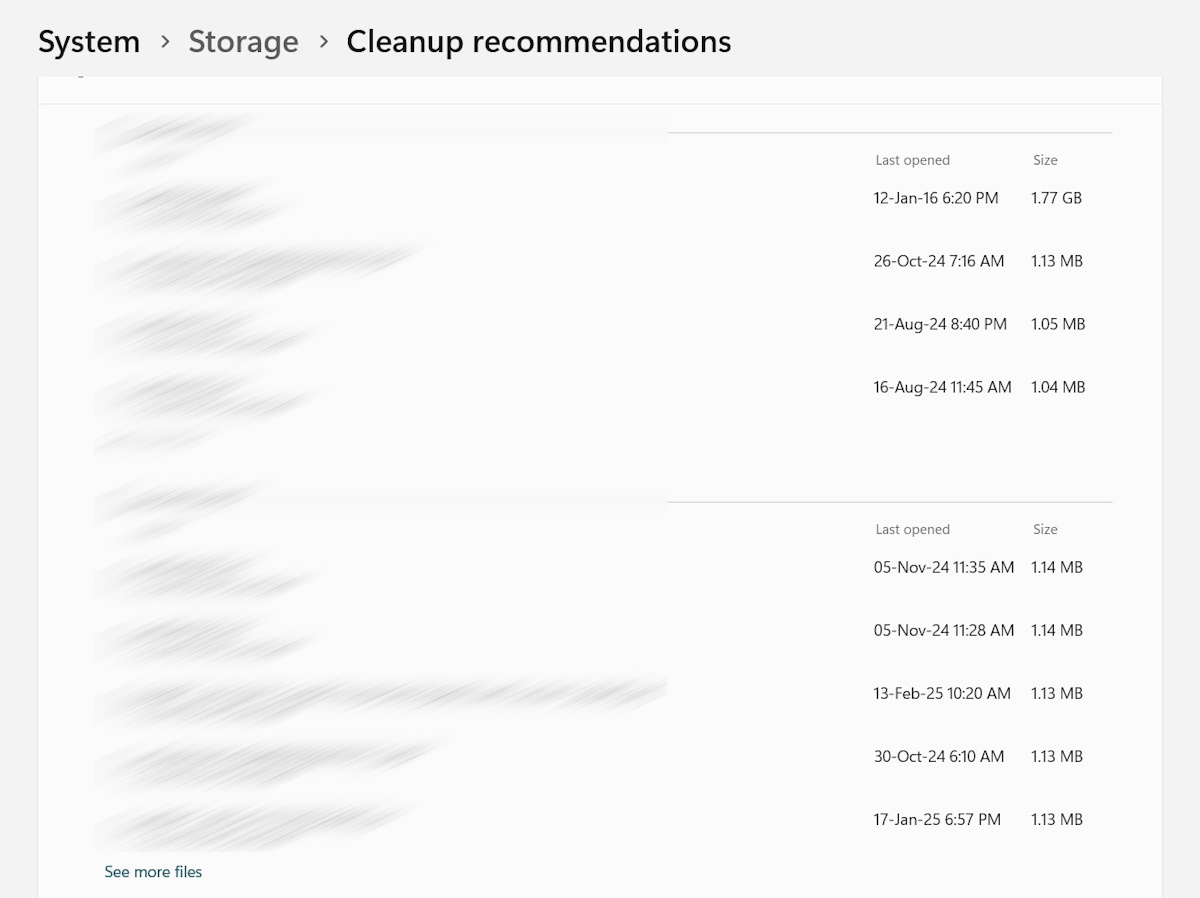Go back to the System breadcrumb

pyautogui.click(x=89, y=42)
